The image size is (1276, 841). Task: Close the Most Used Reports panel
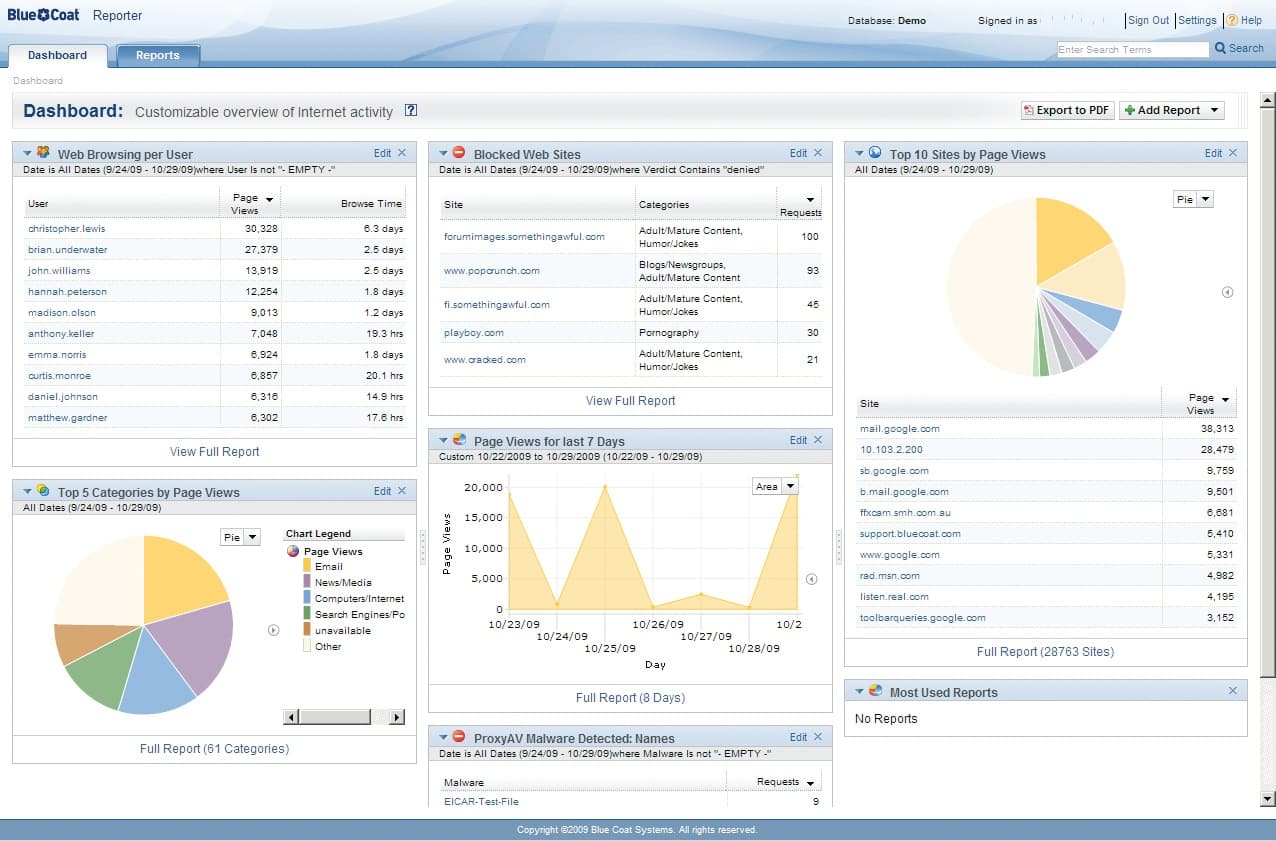(x=1233, y=691)
